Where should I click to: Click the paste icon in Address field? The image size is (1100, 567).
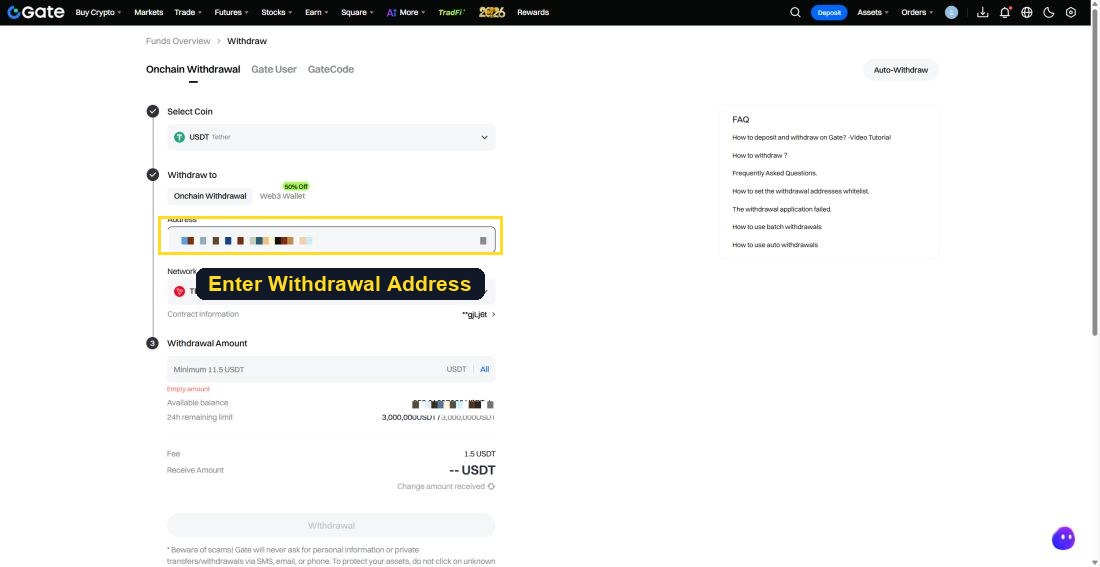coord(483,241)
